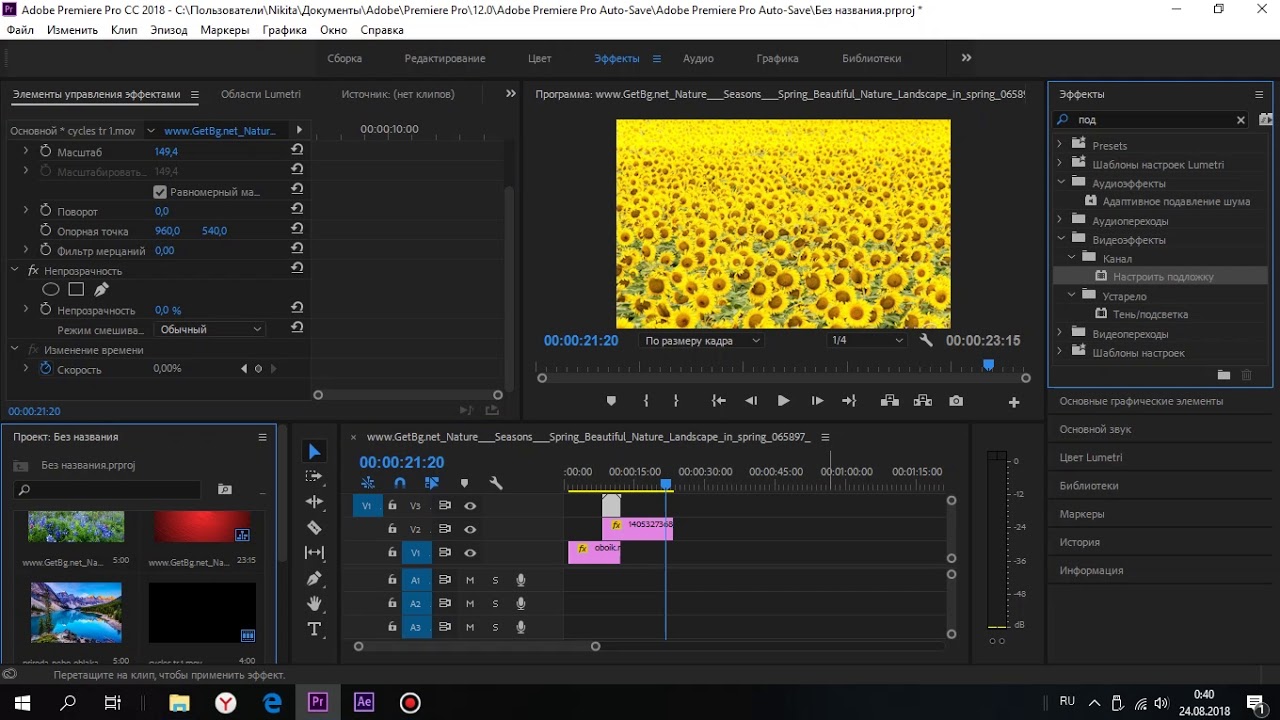Select the Pen tool in the tools panel
1280x720 pixels.
point(314,578)
